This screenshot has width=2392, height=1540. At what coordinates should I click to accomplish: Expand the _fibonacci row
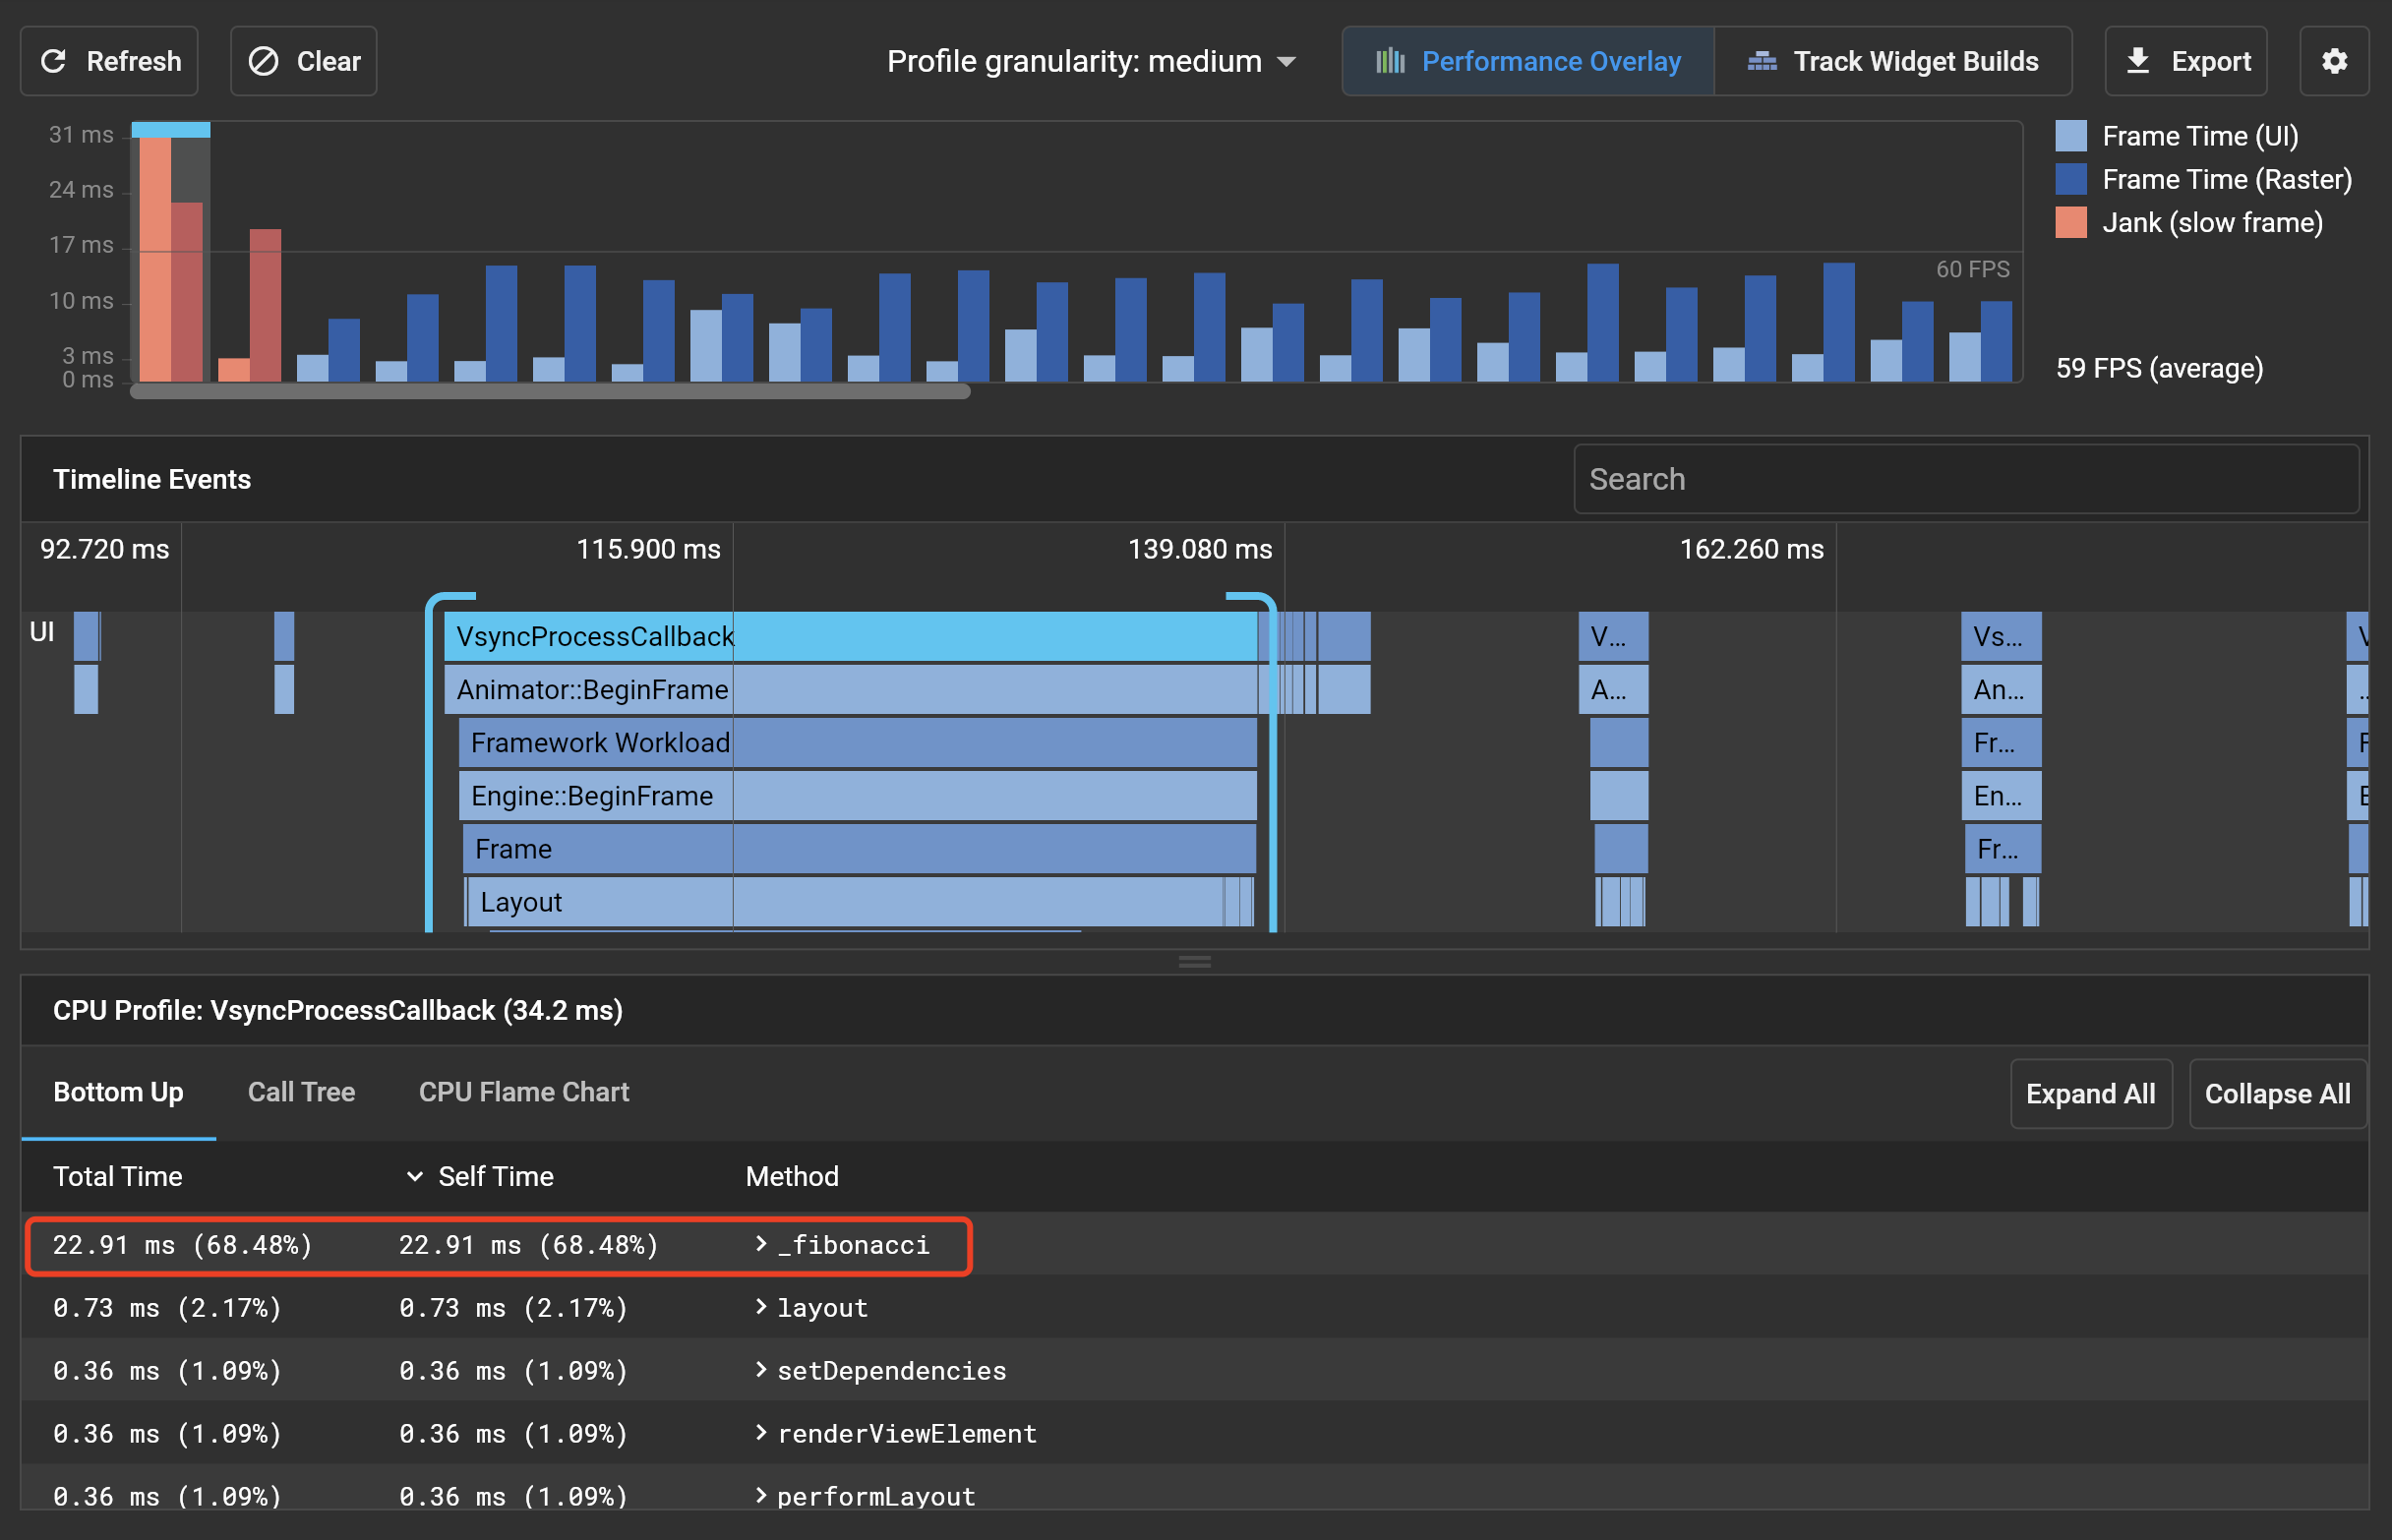(761, 1244)
